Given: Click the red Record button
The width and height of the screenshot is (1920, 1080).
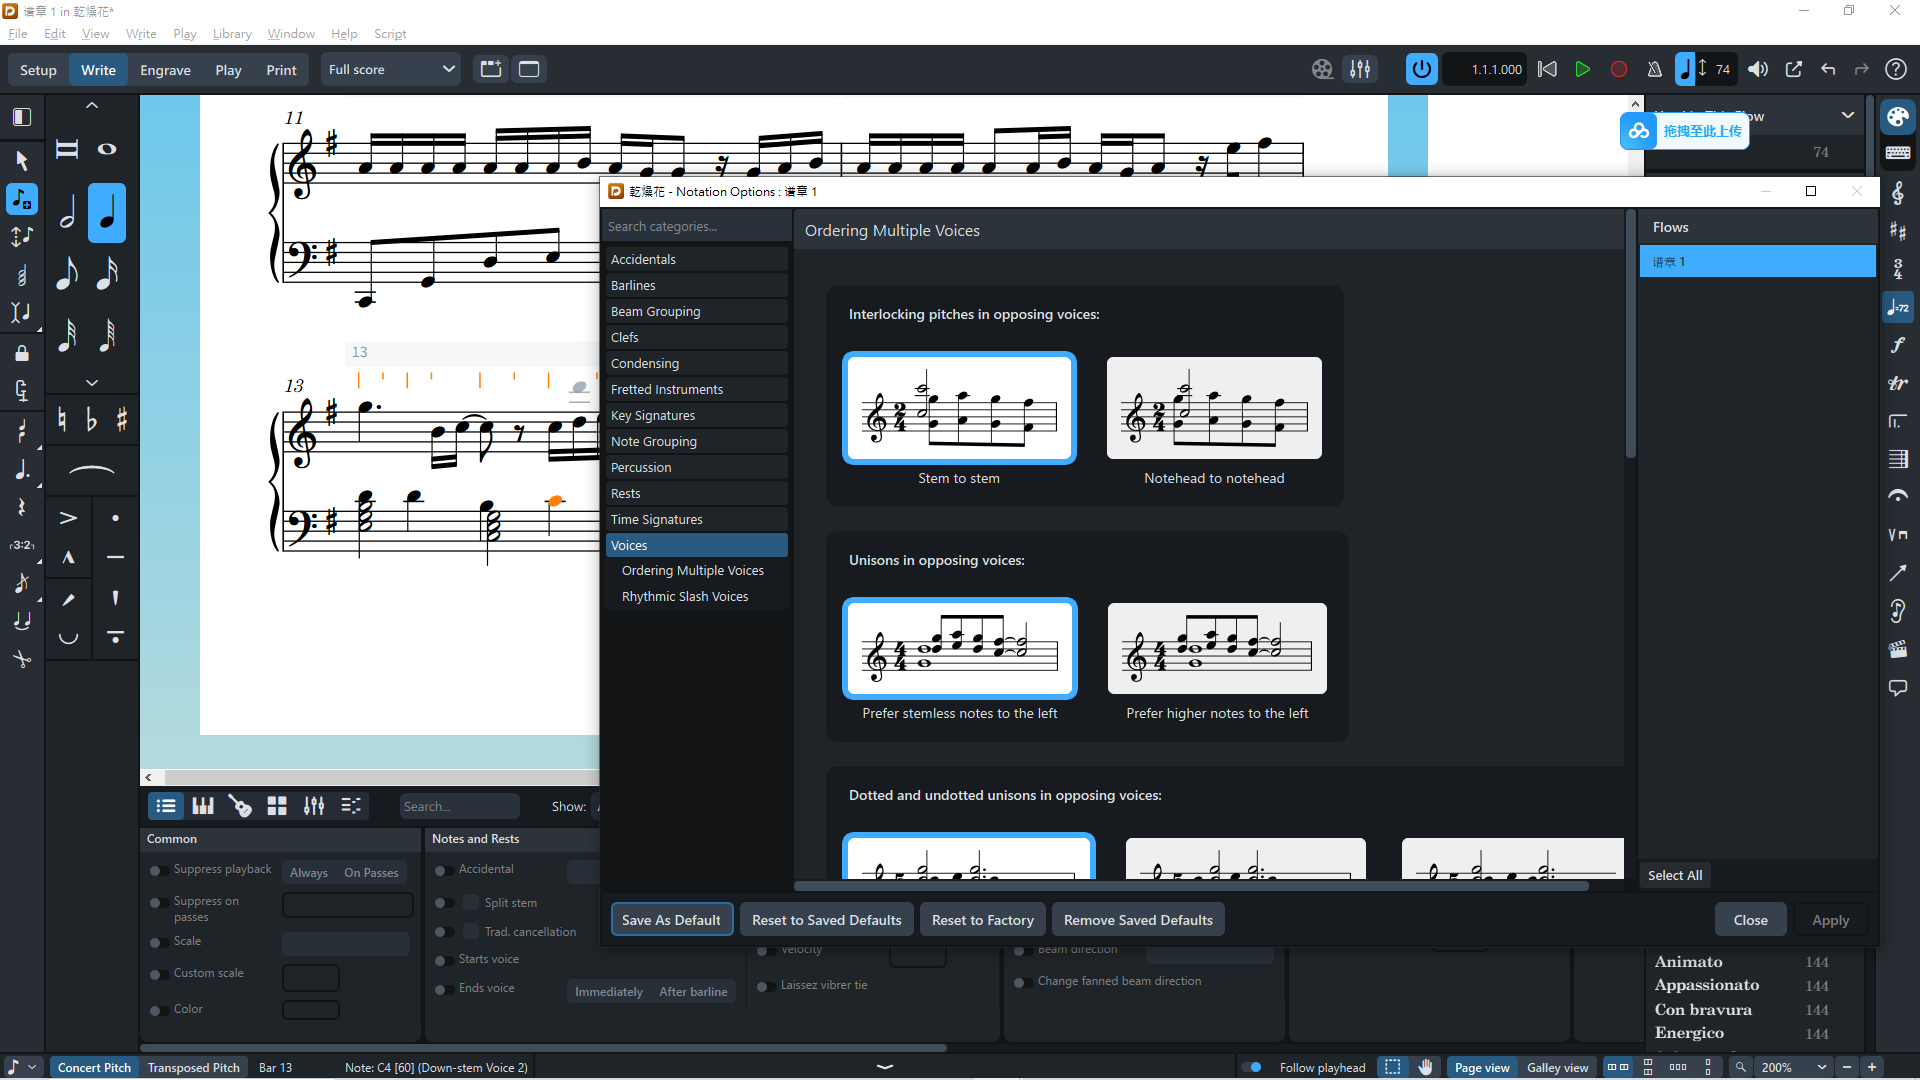Looking at the screenshot, I should pos(1619,69).
